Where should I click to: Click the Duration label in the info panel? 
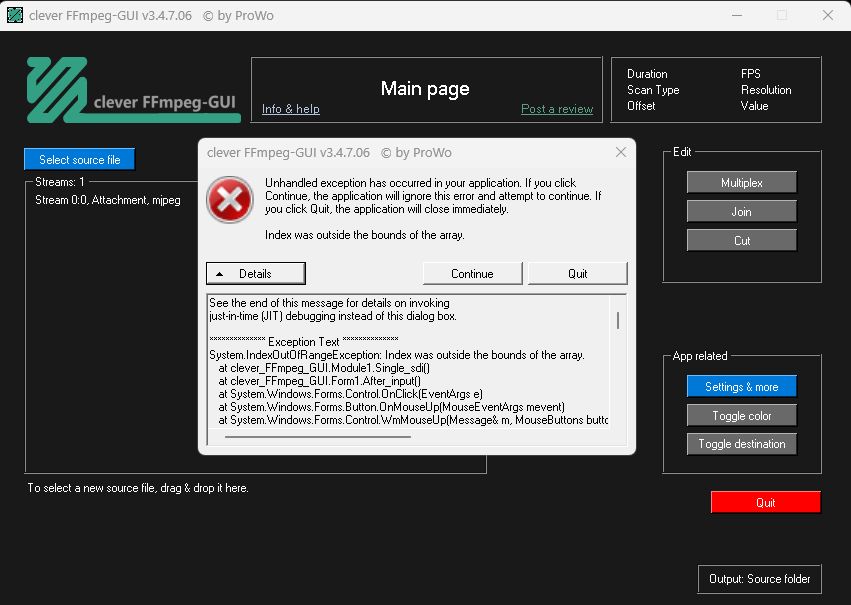point(647,74)
